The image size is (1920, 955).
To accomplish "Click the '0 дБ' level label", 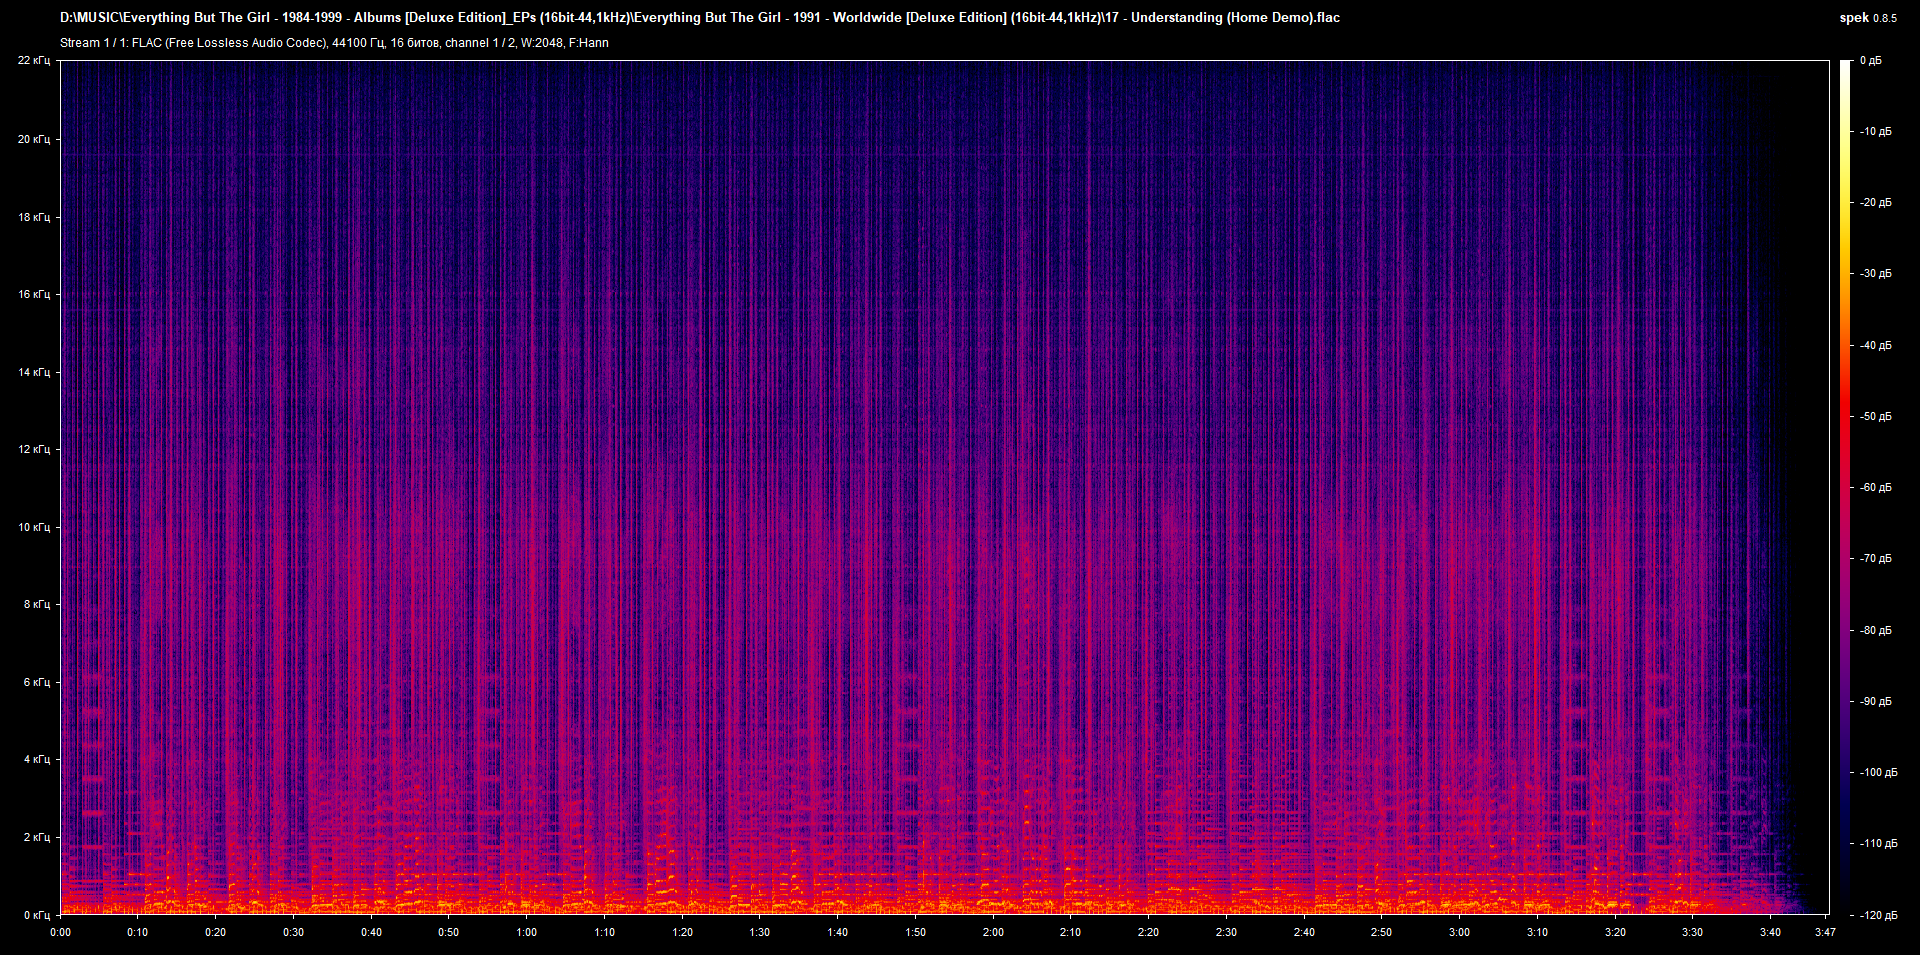I will pos(1870,61).
